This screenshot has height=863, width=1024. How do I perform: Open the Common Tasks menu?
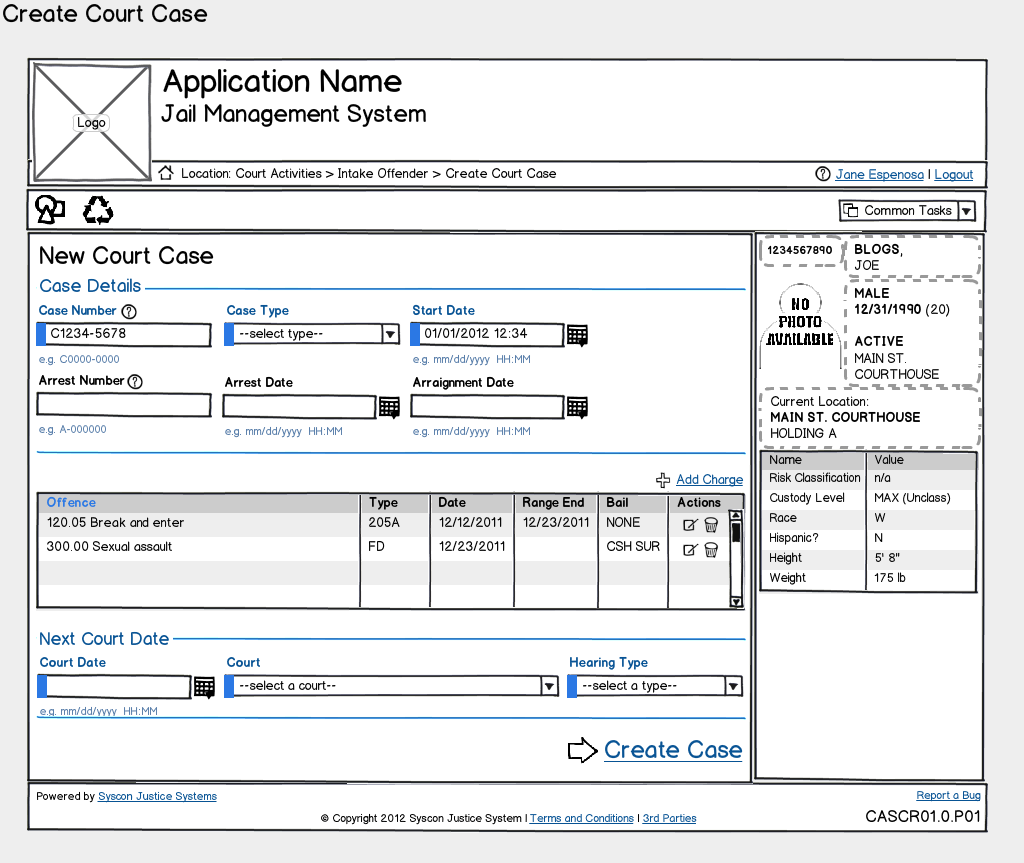(x=966, y=210)
